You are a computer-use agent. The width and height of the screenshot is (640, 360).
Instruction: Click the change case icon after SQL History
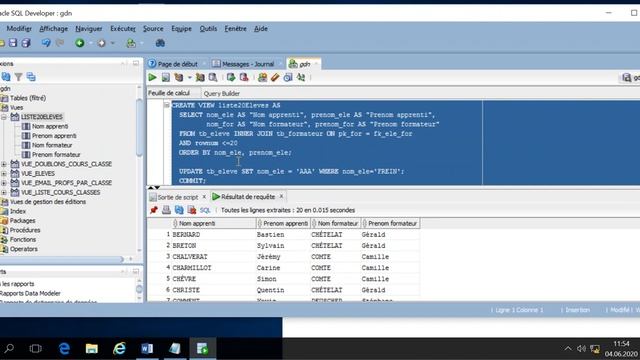[301, 77]
